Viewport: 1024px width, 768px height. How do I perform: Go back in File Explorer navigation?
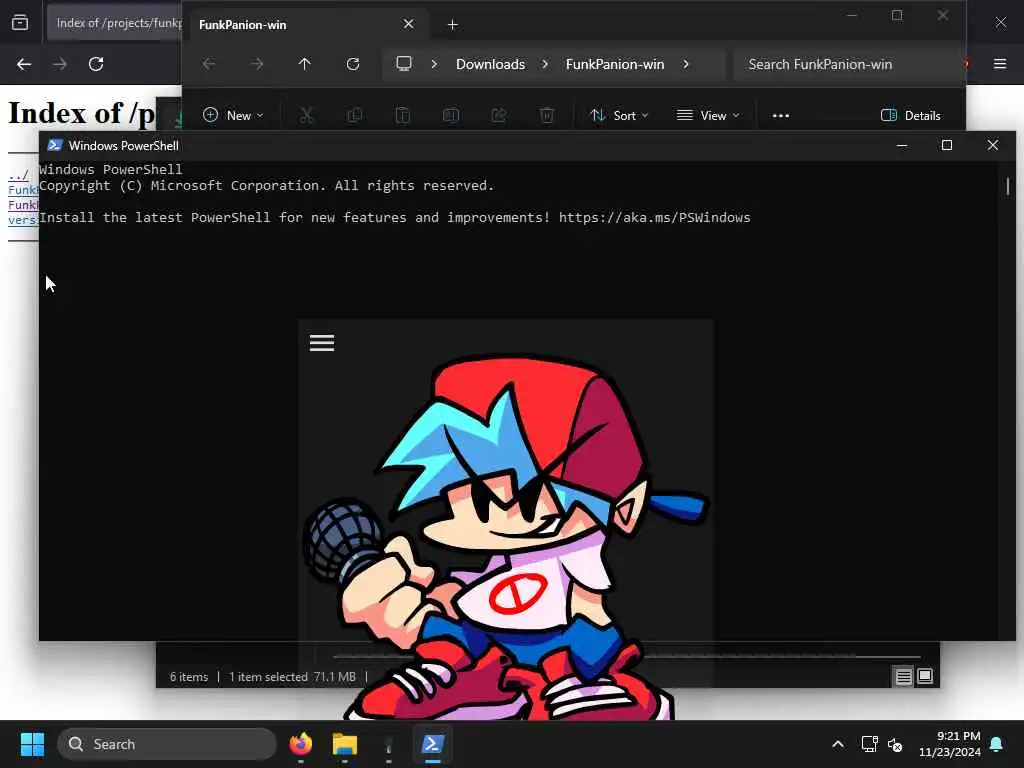[209, 63]
